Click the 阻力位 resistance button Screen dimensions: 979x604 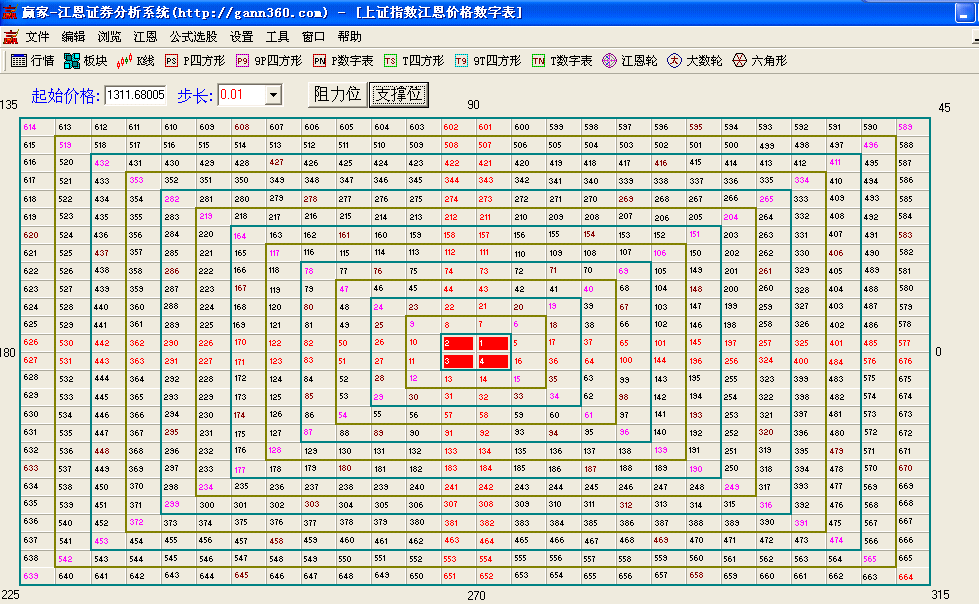(337, 94)
